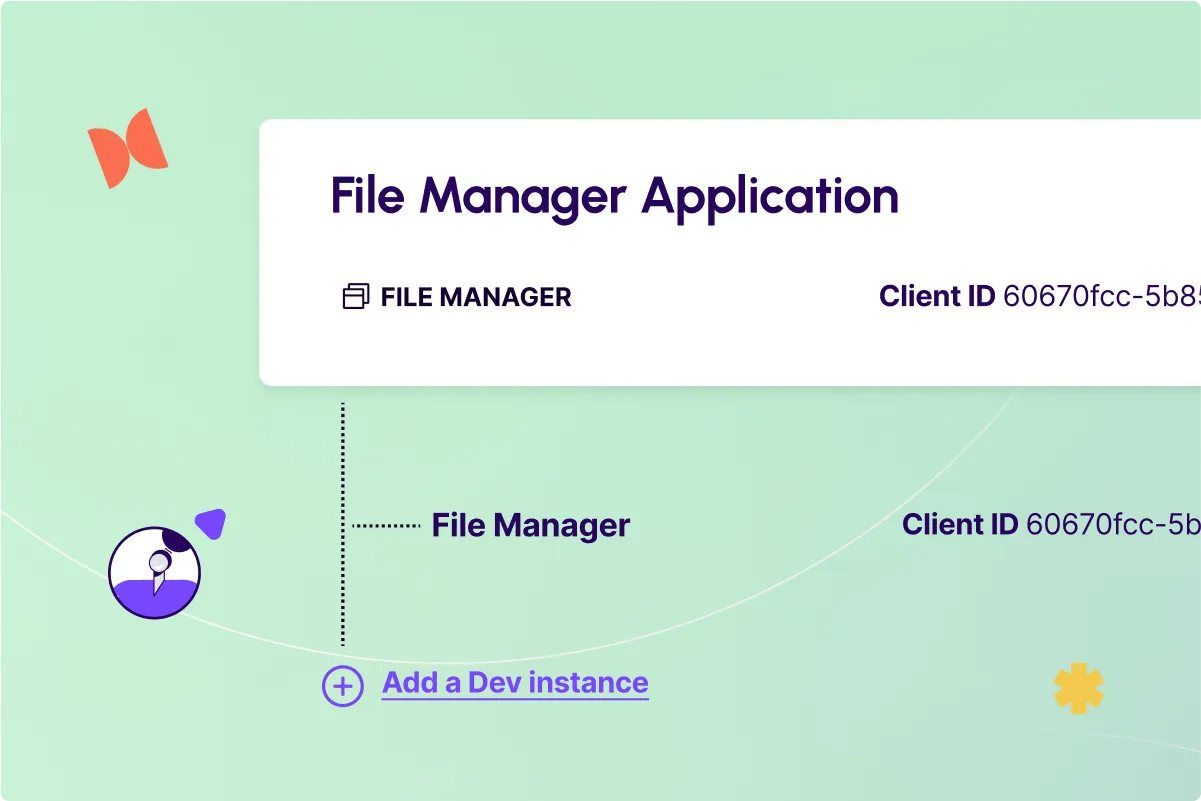Click the yellow asterisk decoration

click(x=1079, y=689)
